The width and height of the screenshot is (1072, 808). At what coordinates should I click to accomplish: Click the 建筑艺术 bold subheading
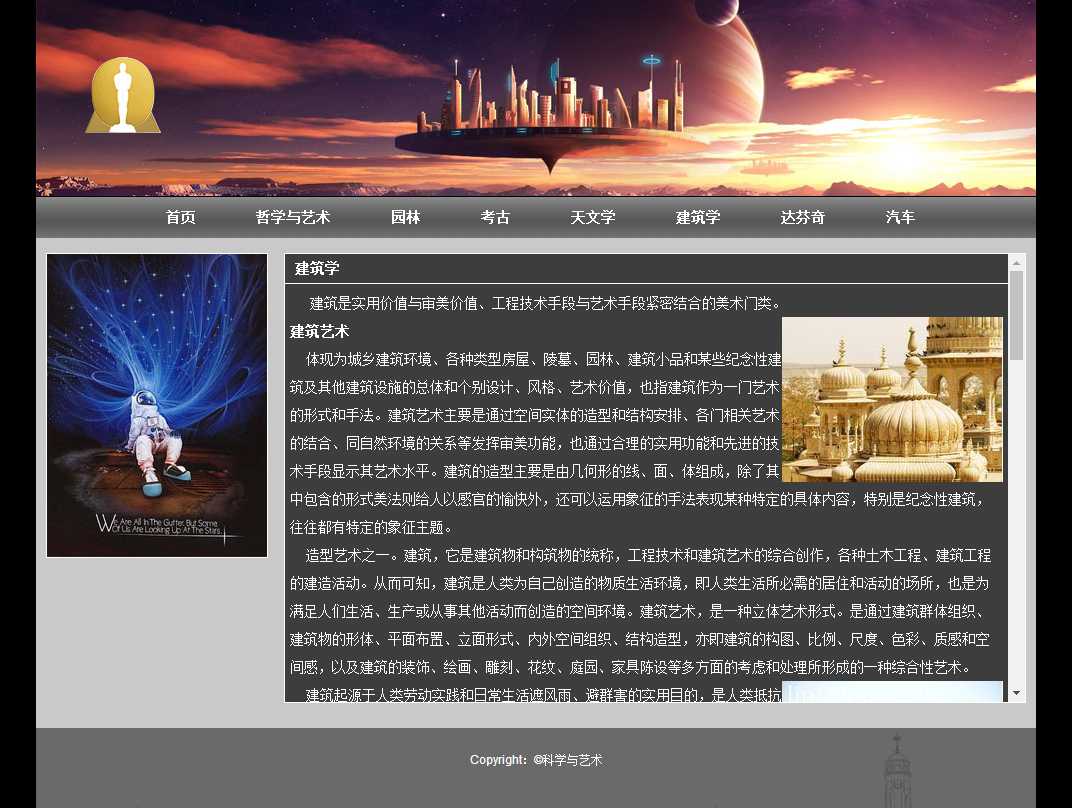coord(320,331)
